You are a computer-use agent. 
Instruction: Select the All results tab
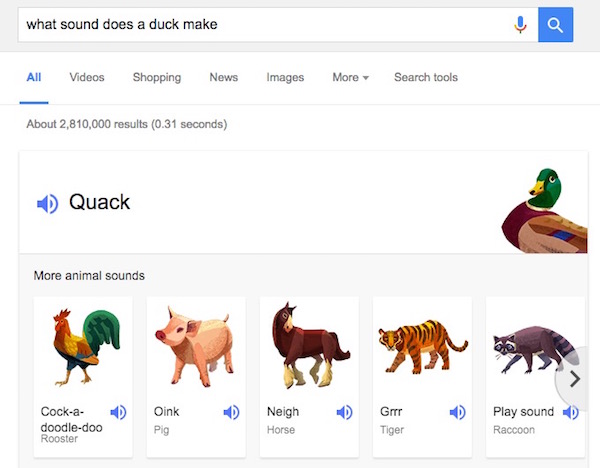click(x=34, y=77)
